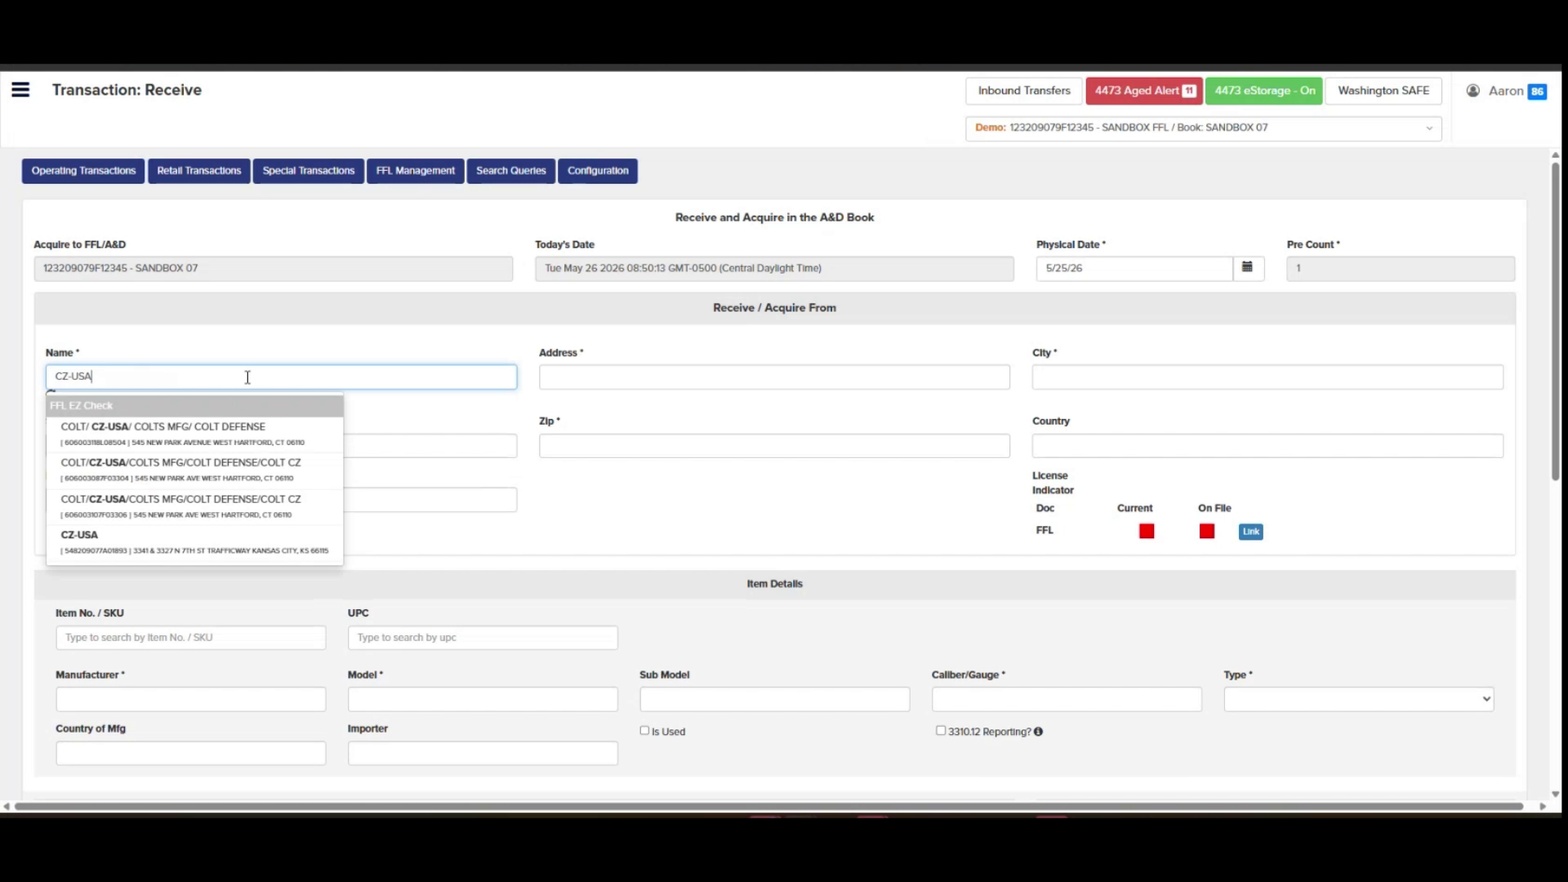
Task: Click the City input field
Action: tap(1267, 377)
